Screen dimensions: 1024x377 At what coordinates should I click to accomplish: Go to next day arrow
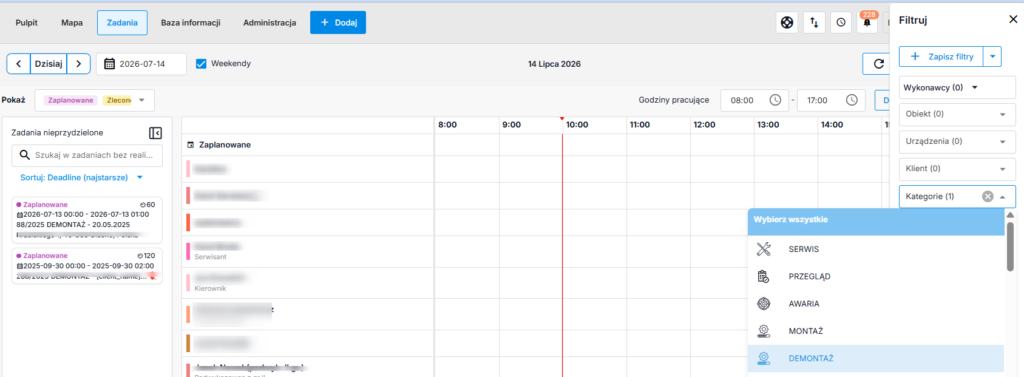(78, 64)
